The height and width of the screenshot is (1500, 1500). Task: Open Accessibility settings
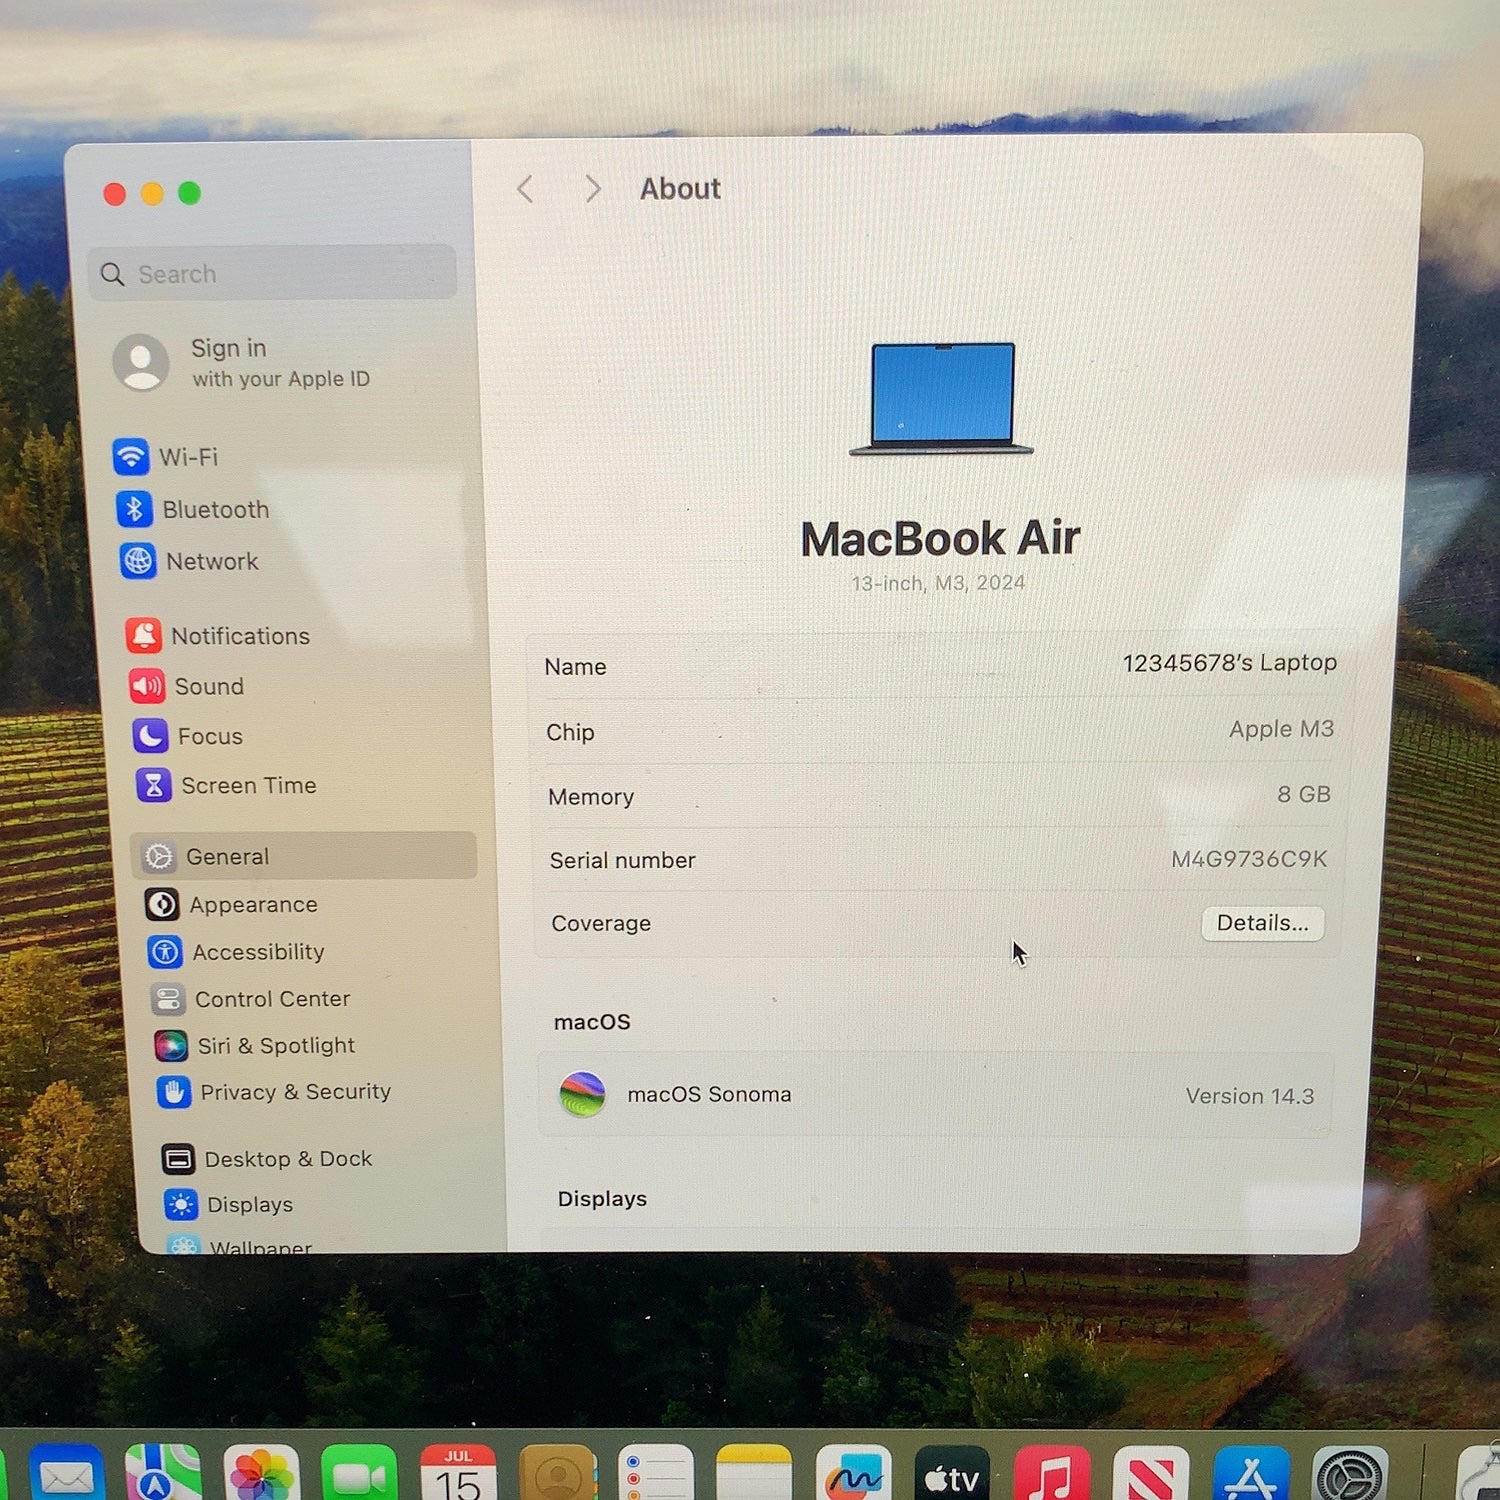click(236, 951)
